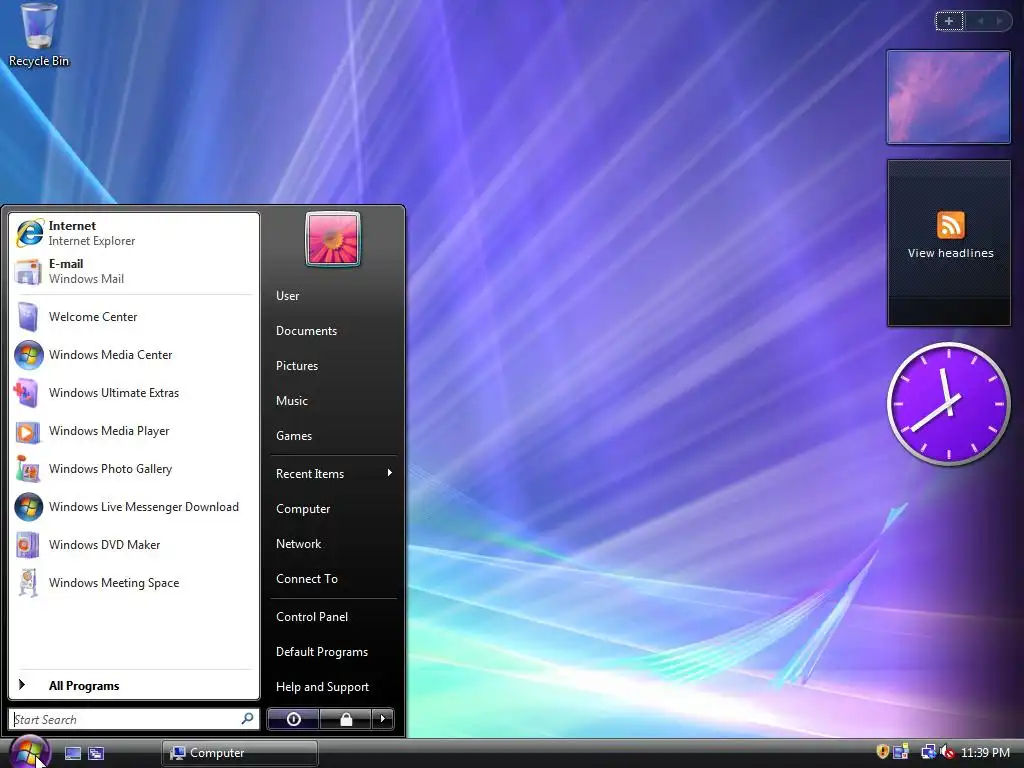Image resolution: width=1024 pixels, height=768 pixels.
Task: Click the Computer taskbar button
Action: [x=240, y=753]
